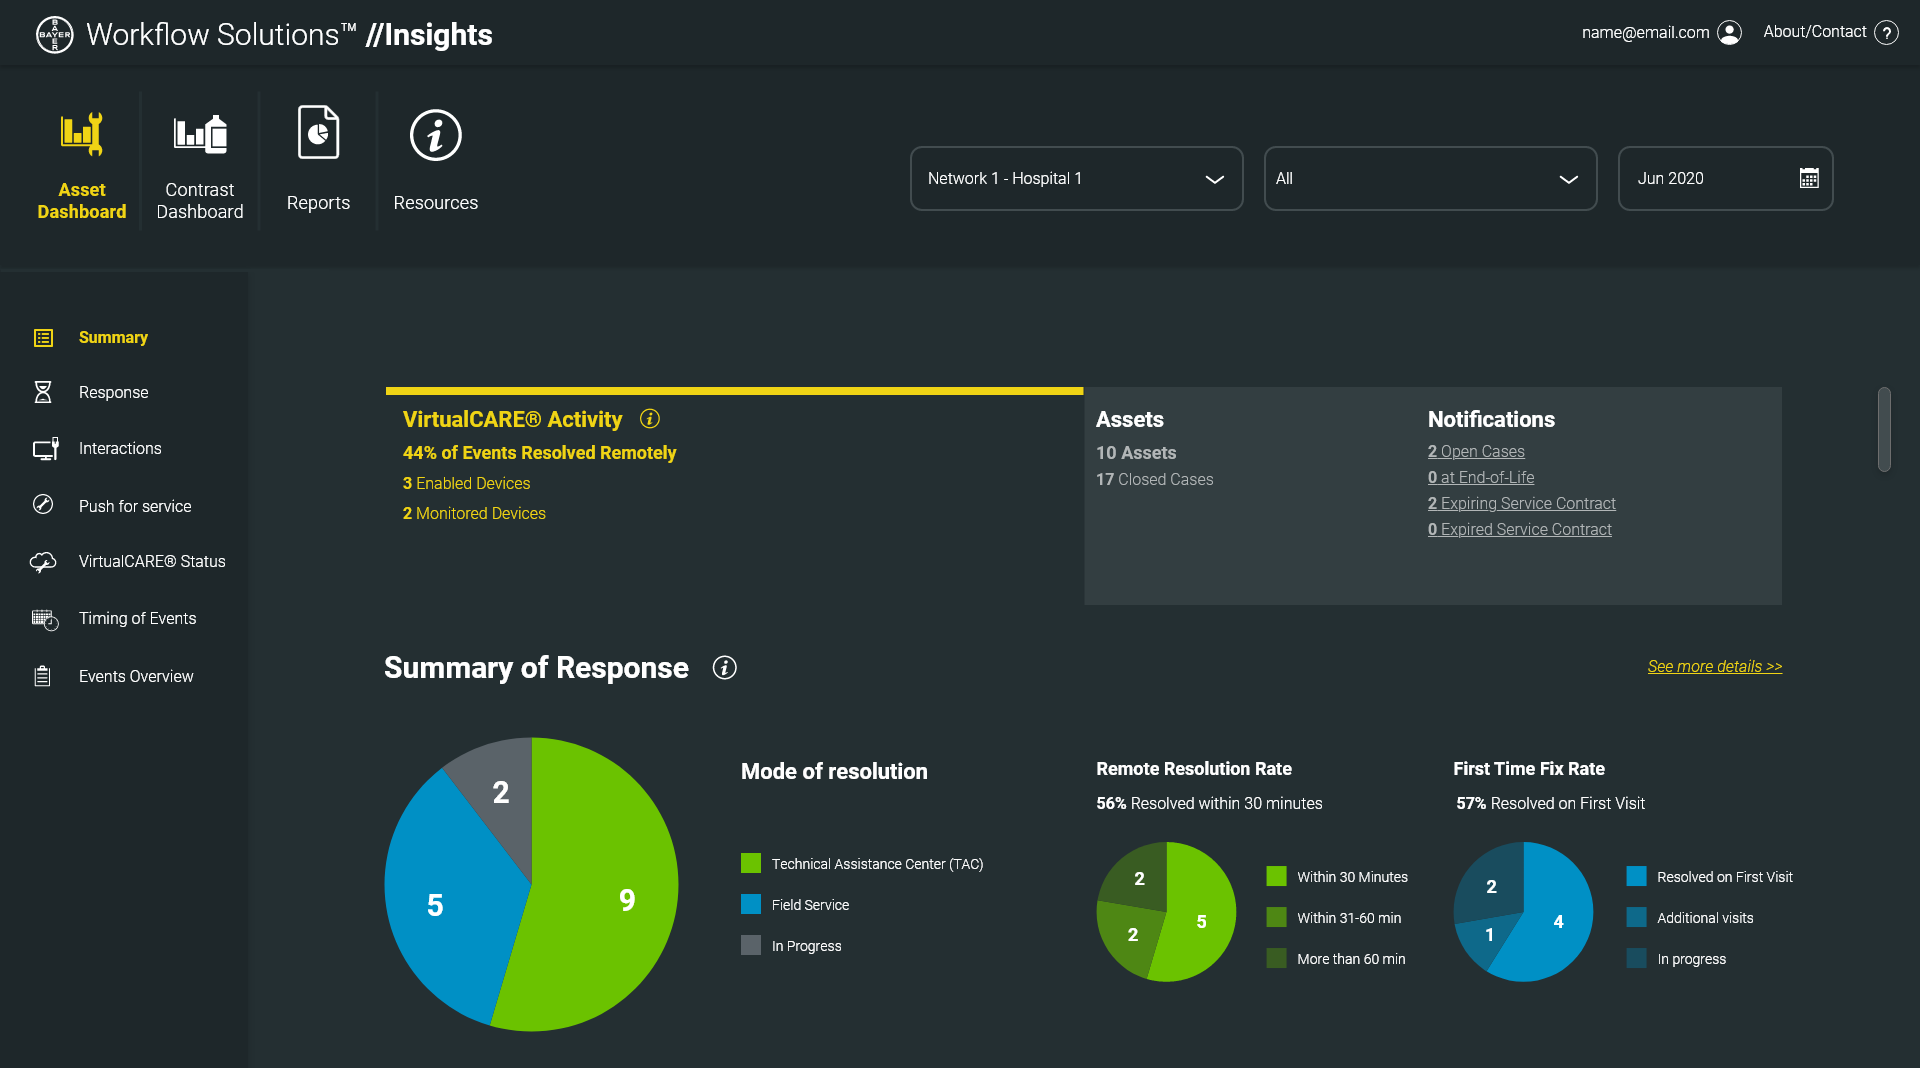Click the Technical Assistance Center green swatch
The image size is (1920, 1068).
point(751,863)
